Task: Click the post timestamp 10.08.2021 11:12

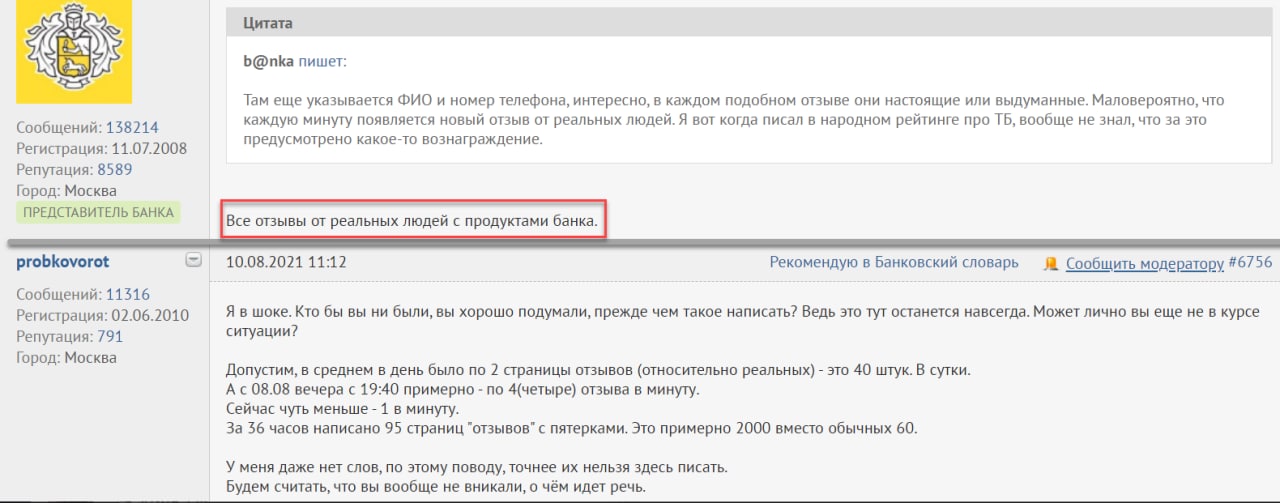Action: pyautogui.click(x=287, y=263)
